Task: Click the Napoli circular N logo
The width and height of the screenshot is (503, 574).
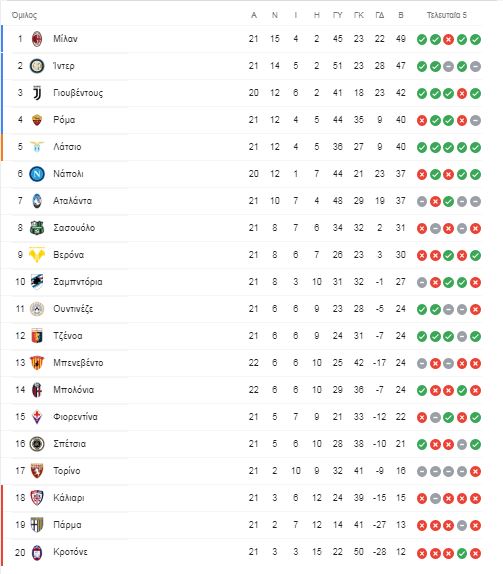Action: pos(37,174)
